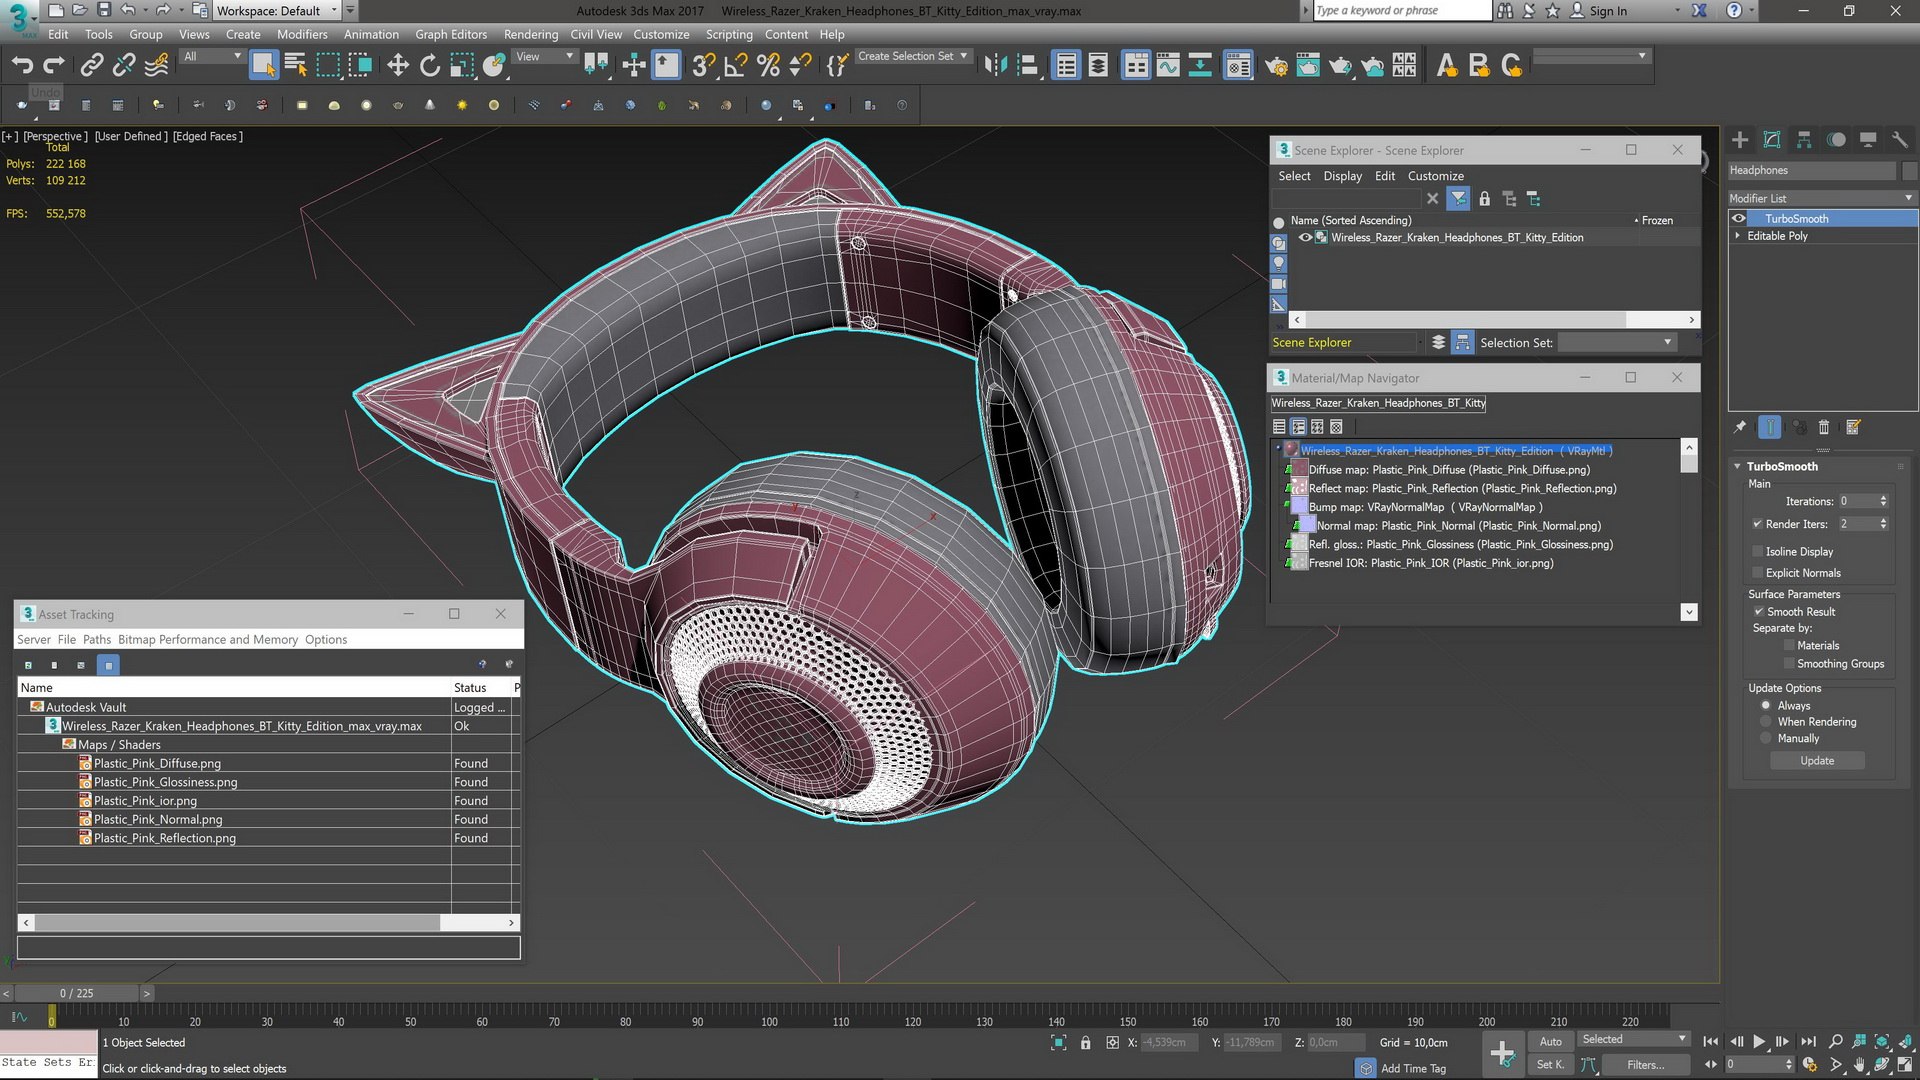The image size is (1920, 1080).
Task: Toggle eye of Wireless_Razer_Kraken object in Scene Explorer
Action: (1305, 238)
